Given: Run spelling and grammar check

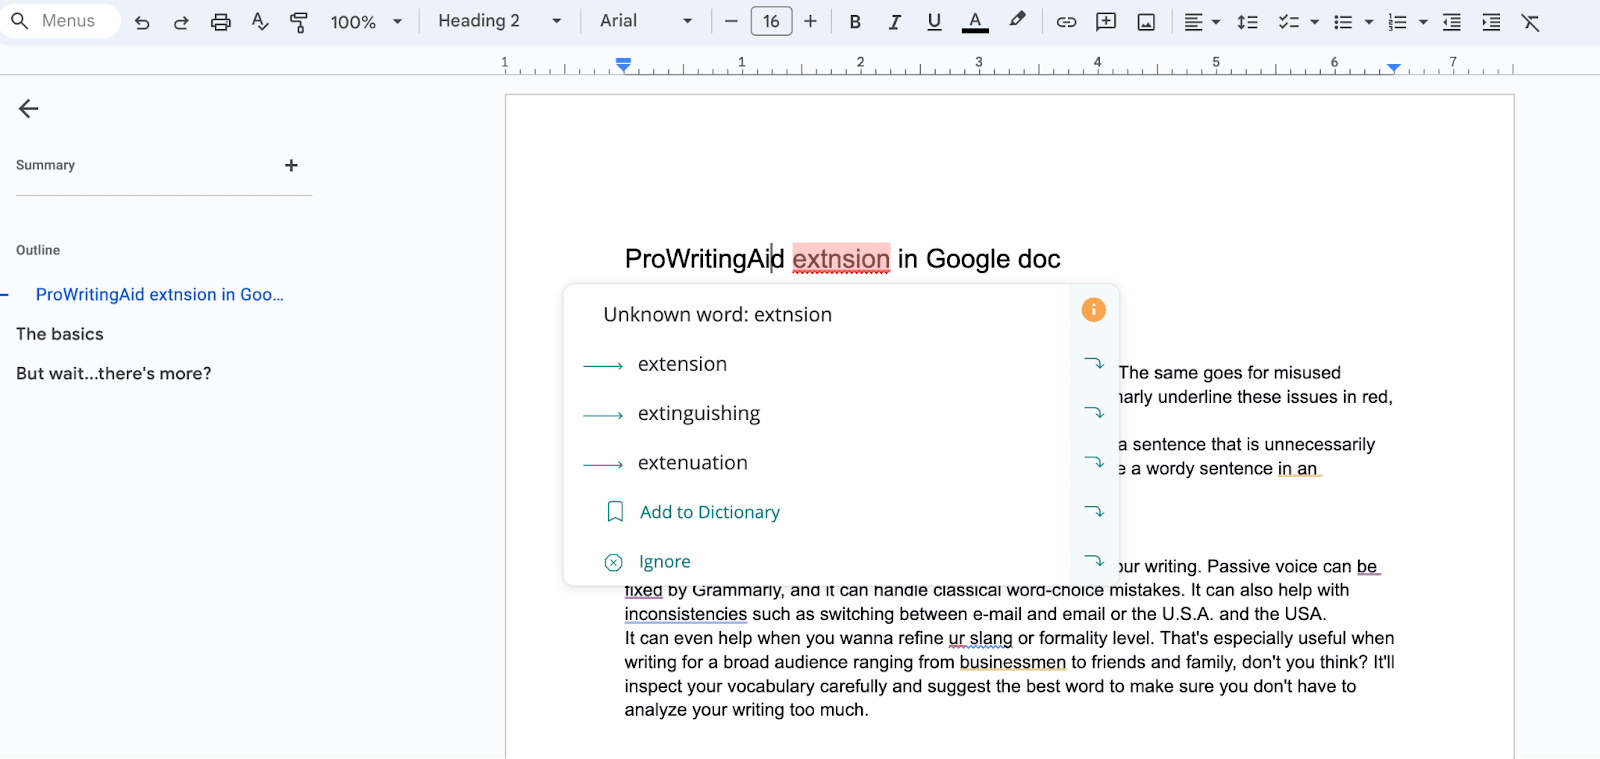Looking at the screenshot, I should click(x=260, y=22).
